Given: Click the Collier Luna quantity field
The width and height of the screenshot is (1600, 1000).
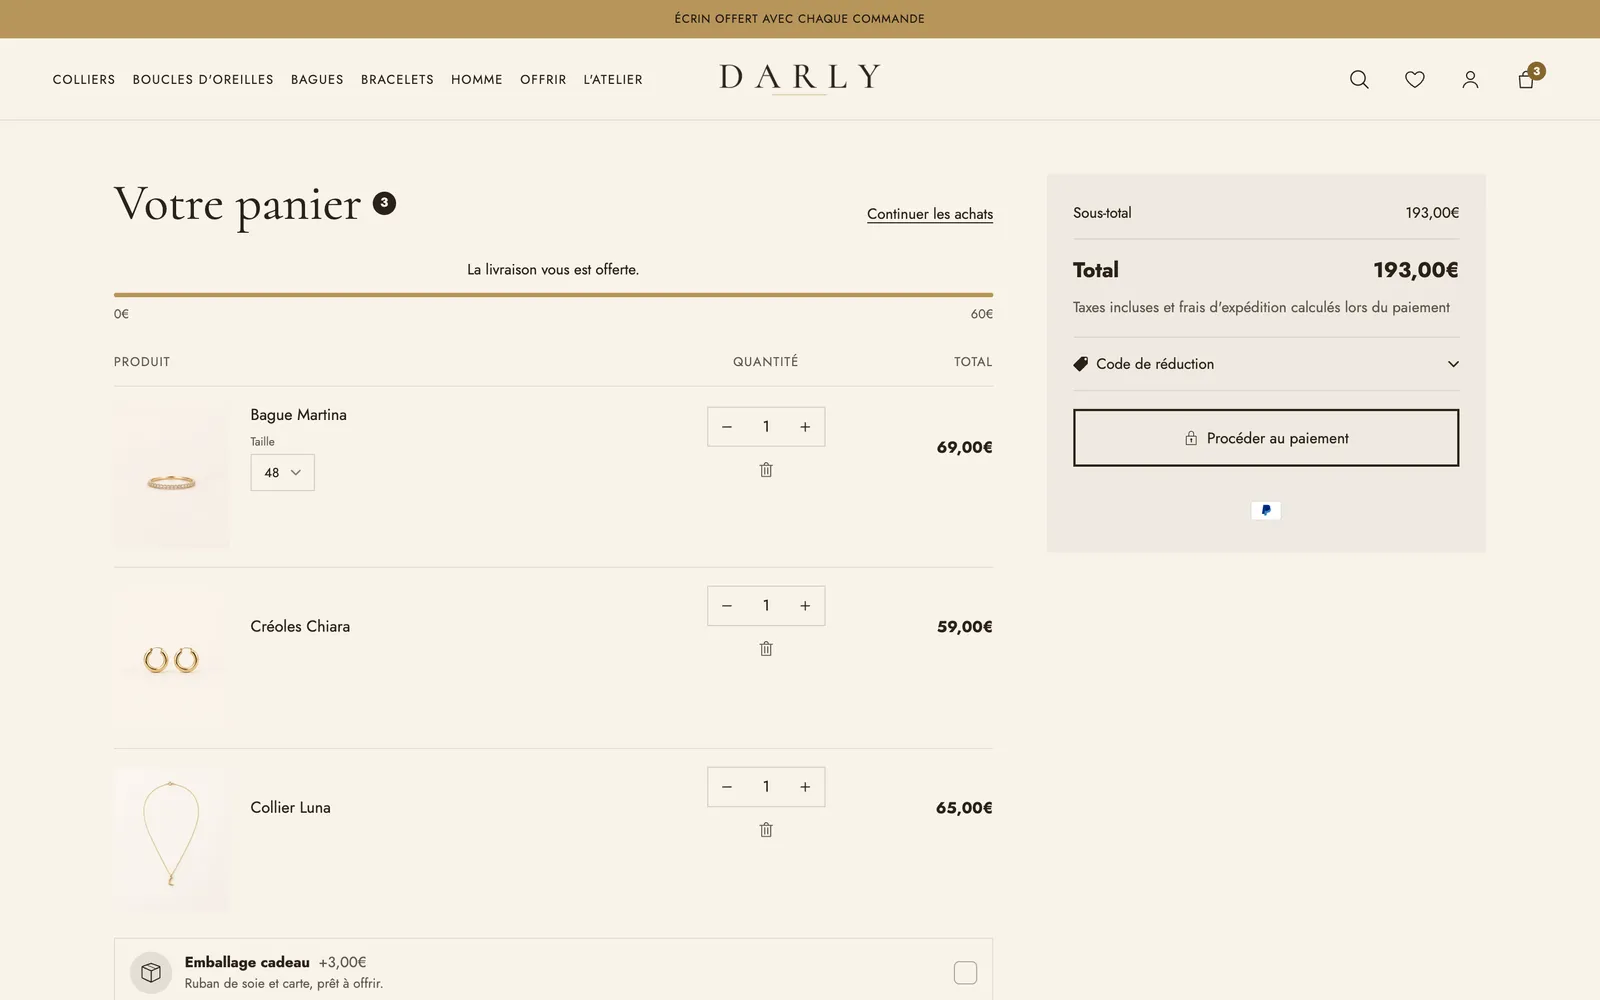Looking at the screenshot, I should click(x=766, y=787).
